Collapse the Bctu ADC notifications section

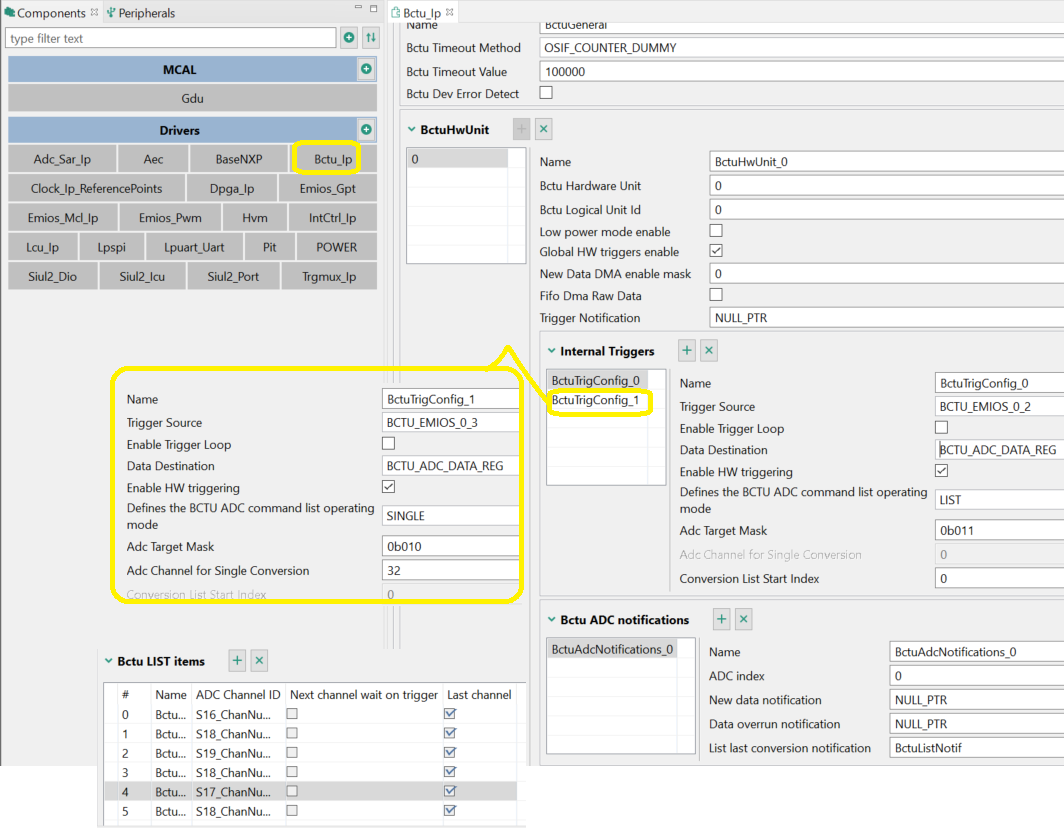[552, 619]
